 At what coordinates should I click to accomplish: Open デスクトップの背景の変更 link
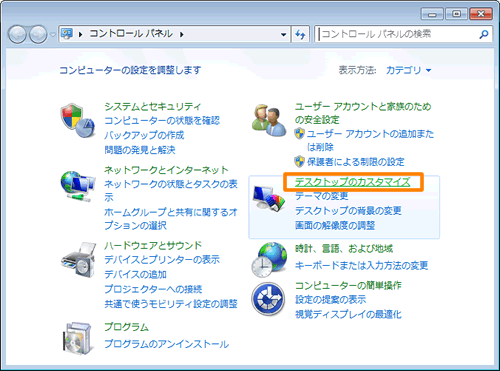348,211
